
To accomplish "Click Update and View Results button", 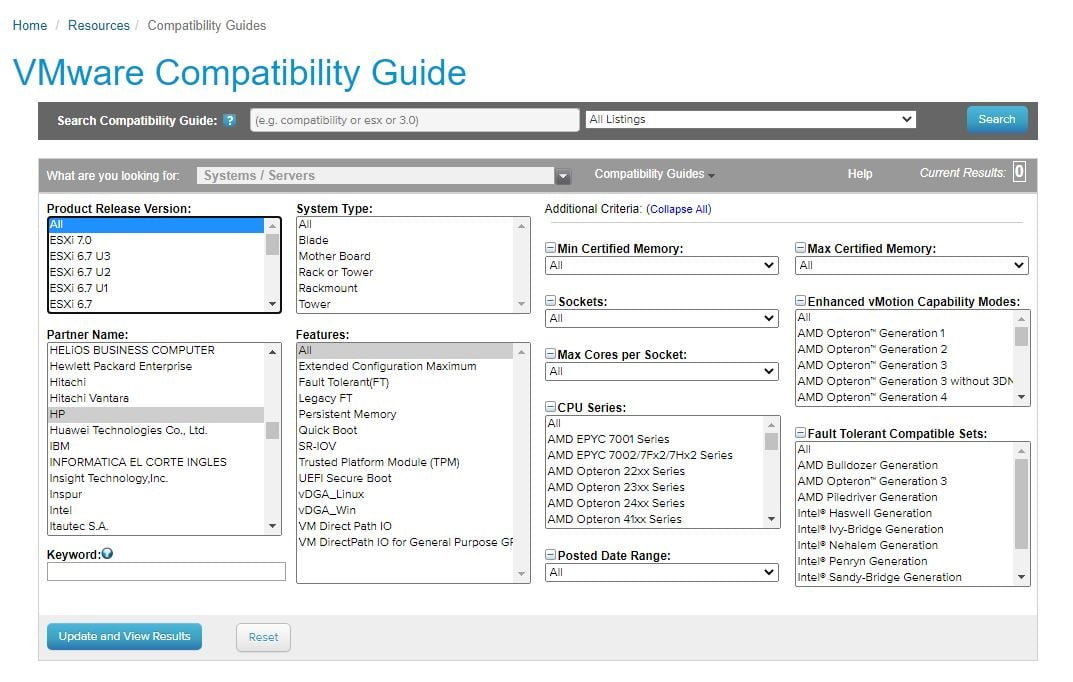I will (125, 636).
